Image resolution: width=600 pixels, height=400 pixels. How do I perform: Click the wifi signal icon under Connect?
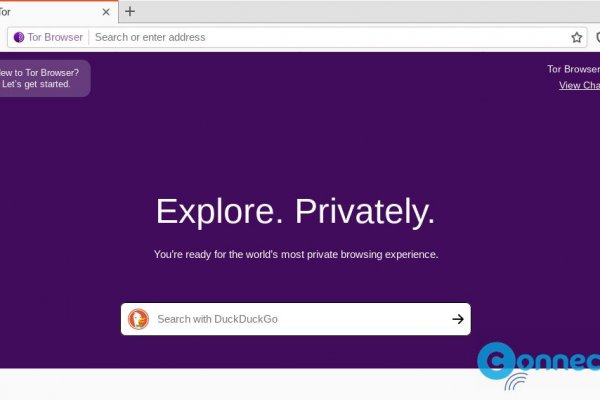click(x=515, y=384)
